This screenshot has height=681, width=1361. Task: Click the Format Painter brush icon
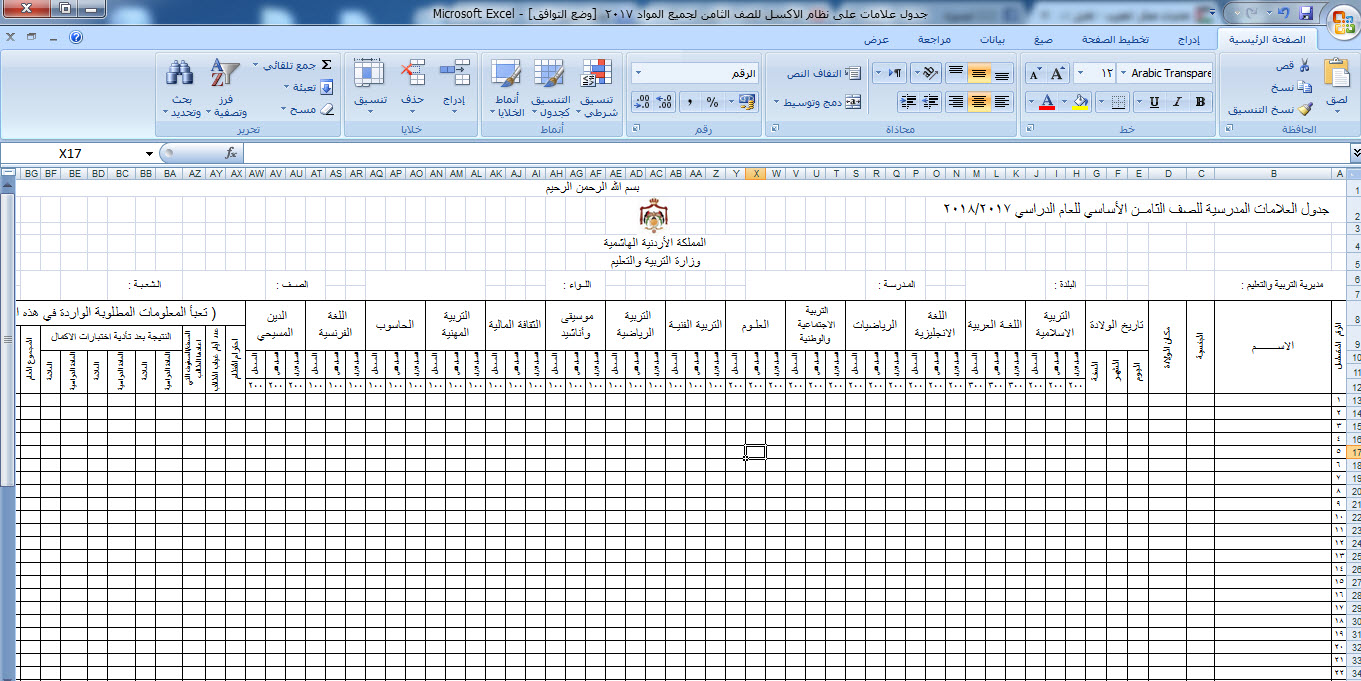(x=1305, y=110)
